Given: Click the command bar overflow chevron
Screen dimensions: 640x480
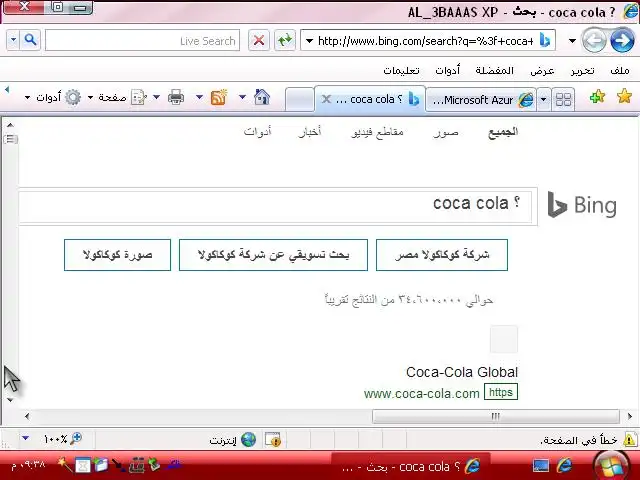Looking at the screenshot, I should tap(7, 90).
